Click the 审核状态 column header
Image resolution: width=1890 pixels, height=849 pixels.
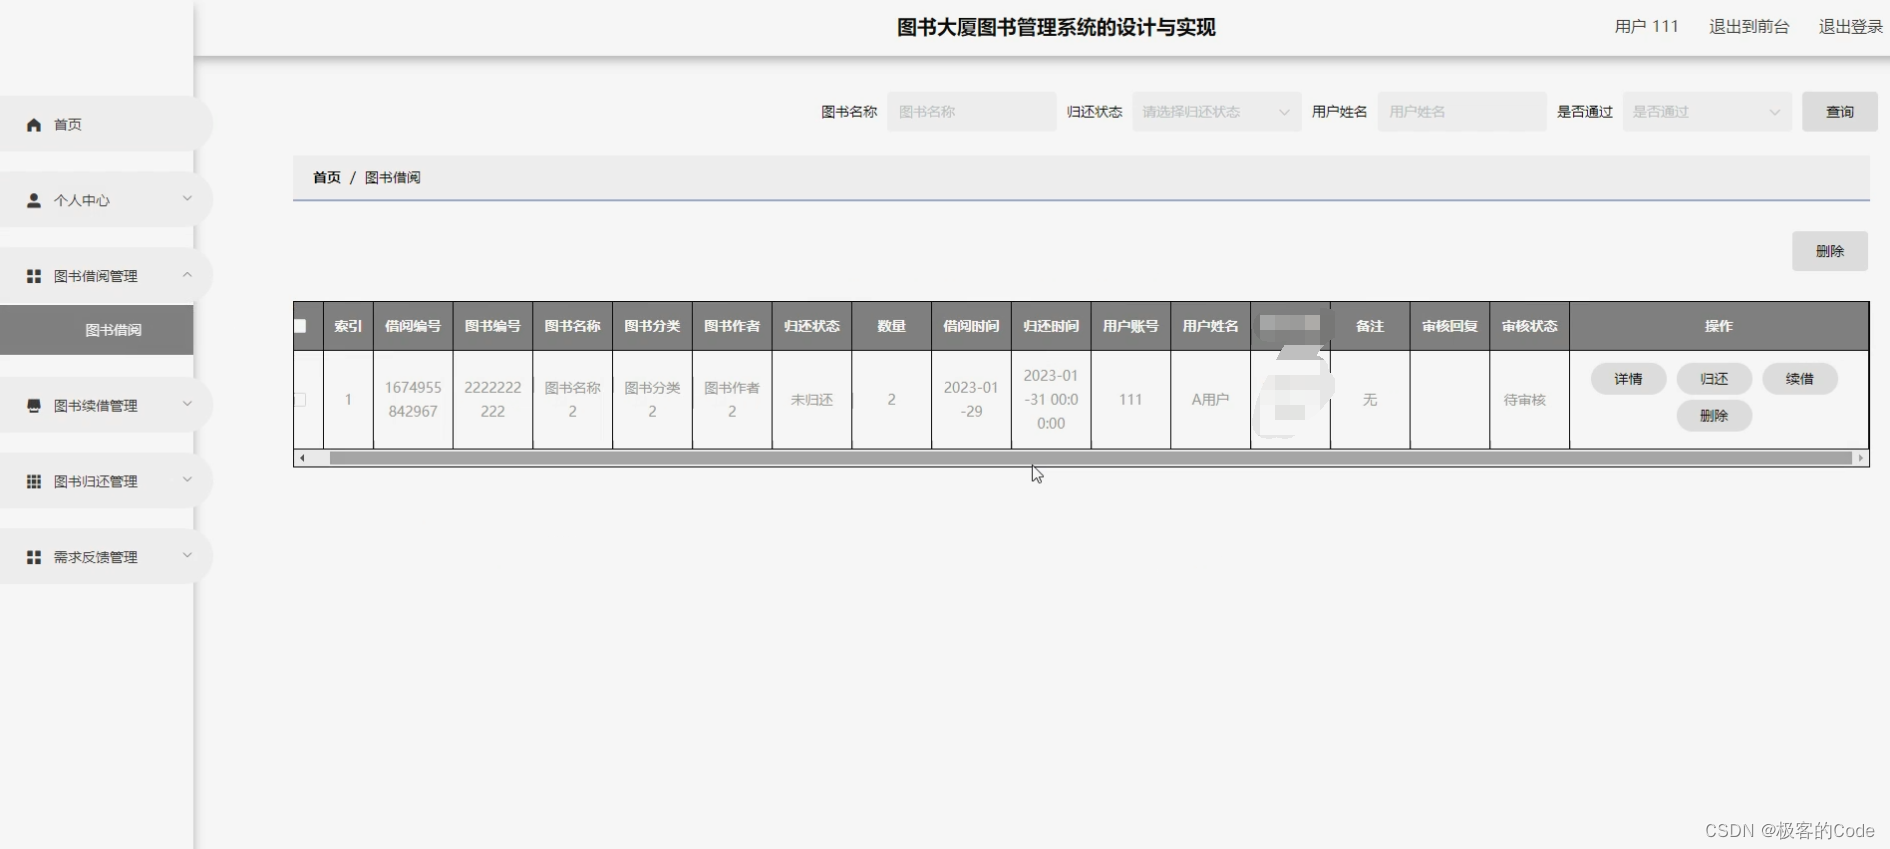pos(1529,326)
